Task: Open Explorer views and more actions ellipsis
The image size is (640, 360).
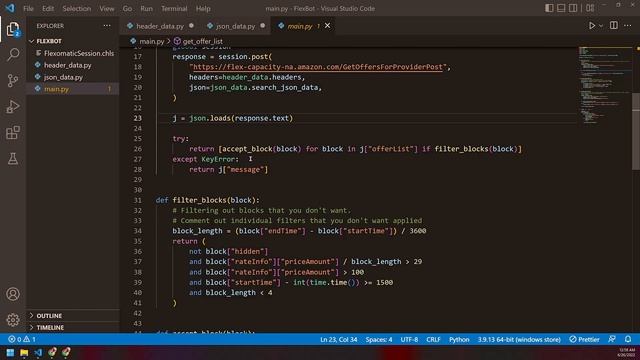Action: tap(107, 26)
